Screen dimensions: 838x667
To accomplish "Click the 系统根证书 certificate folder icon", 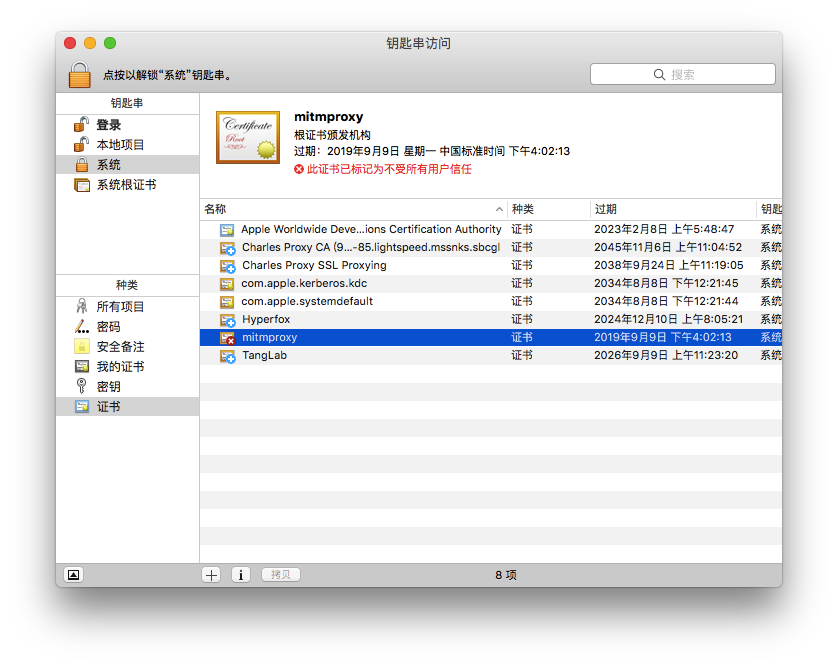I will click(x=82, y=185).
